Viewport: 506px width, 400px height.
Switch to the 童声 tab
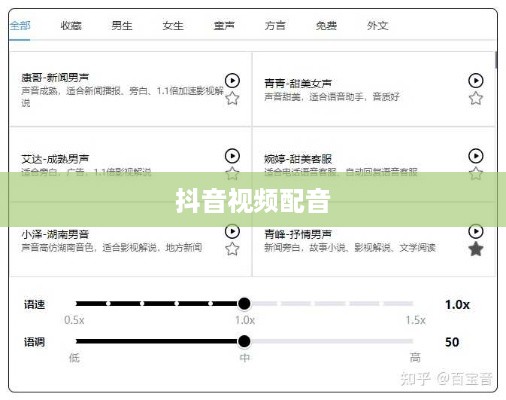(224, 26)
